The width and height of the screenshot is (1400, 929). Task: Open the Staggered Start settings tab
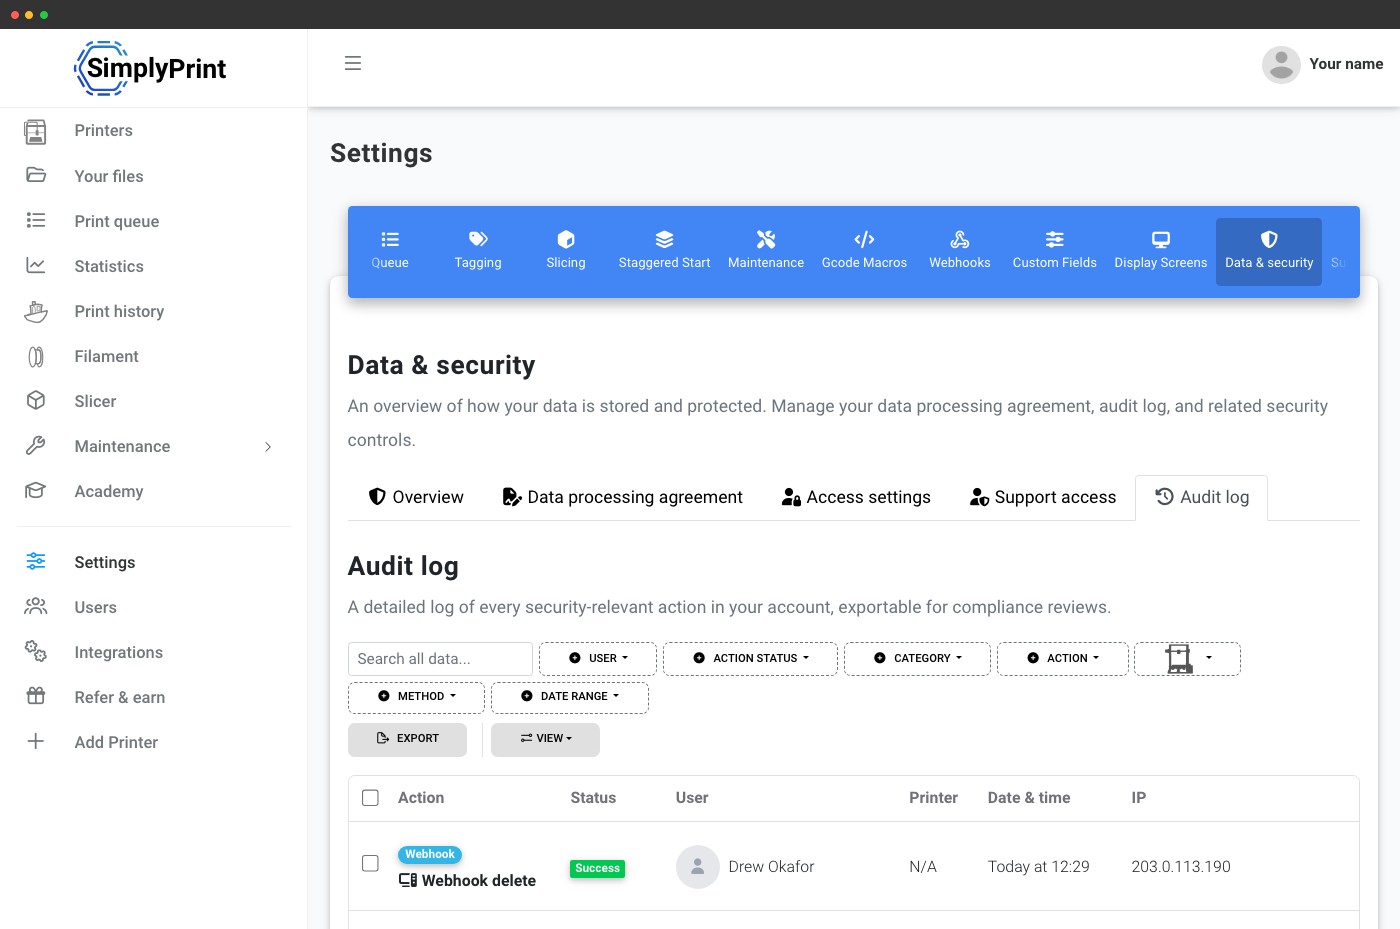coord(665,251)
